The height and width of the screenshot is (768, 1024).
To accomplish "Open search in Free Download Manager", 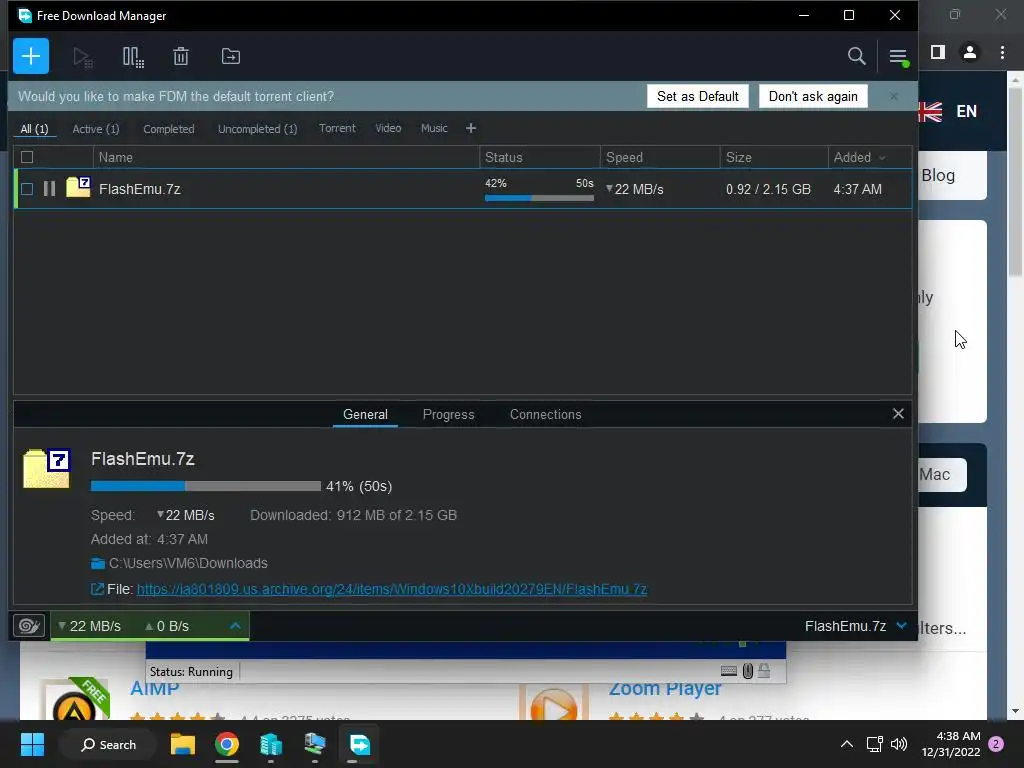I will 856,56.
